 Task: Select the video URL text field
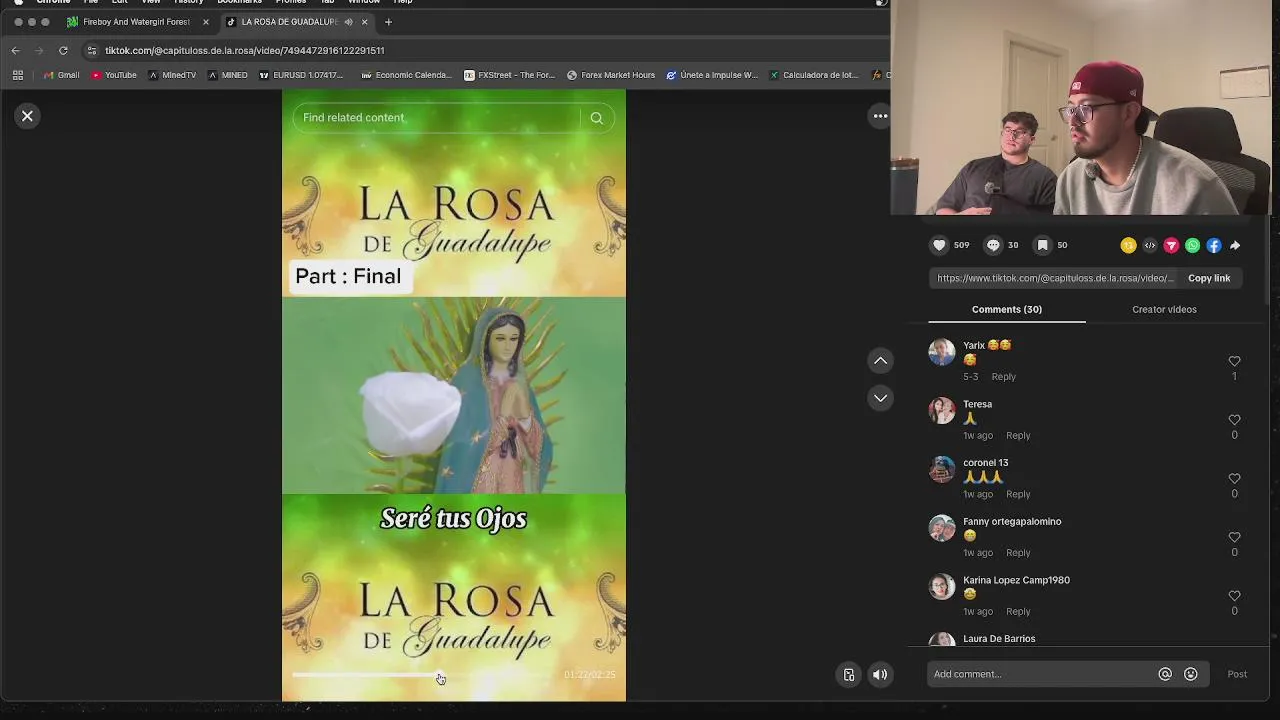(x=1055, y=278)
